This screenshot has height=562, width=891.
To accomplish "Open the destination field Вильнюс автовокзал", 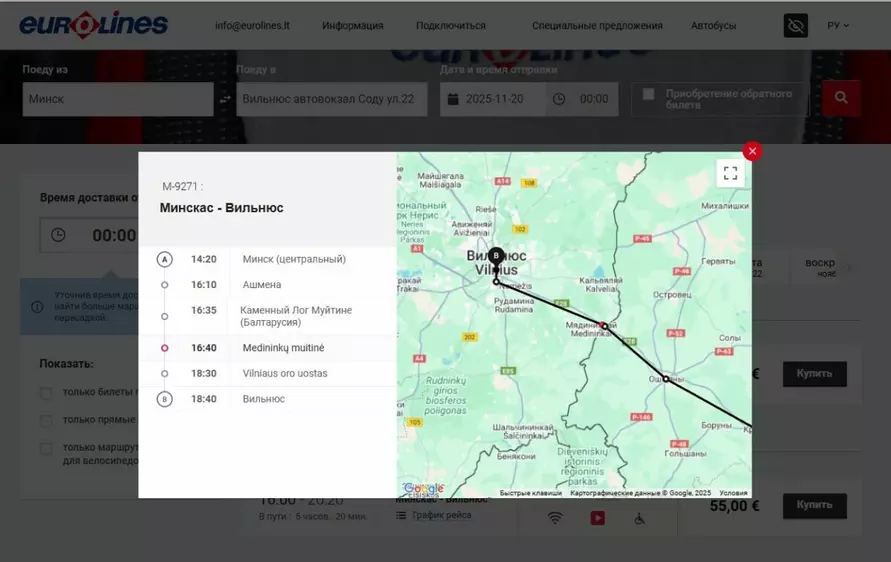I will [332, 99].
